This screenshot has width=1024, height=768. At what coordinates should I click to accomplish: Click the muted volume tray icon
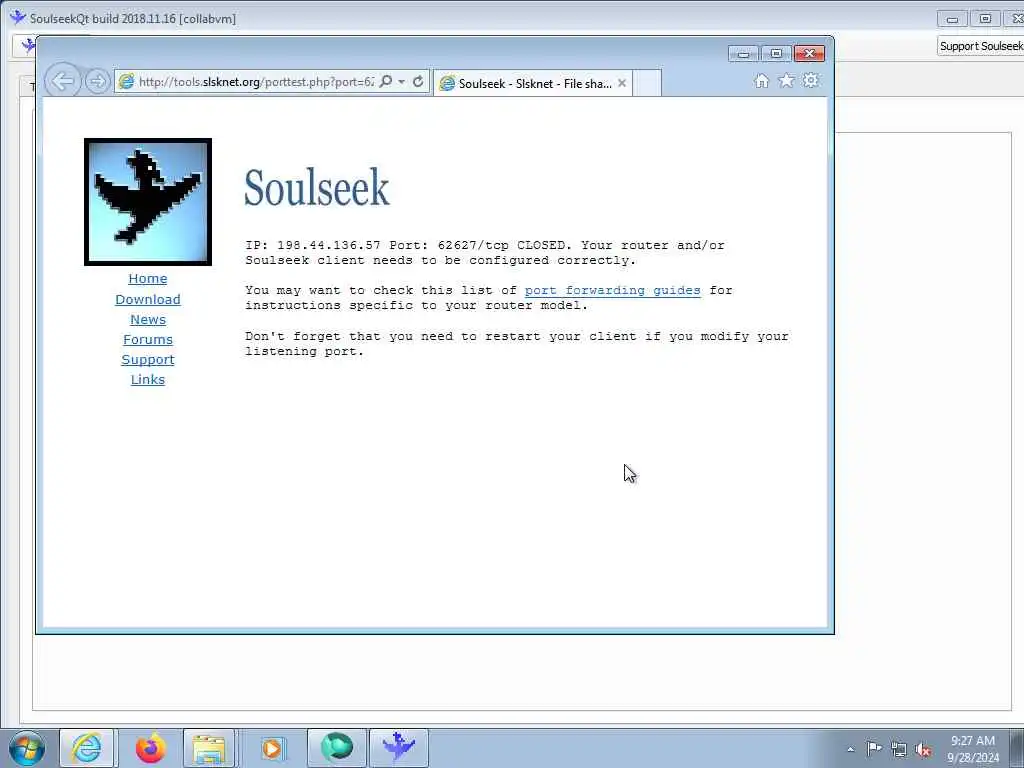coord(923,750)
